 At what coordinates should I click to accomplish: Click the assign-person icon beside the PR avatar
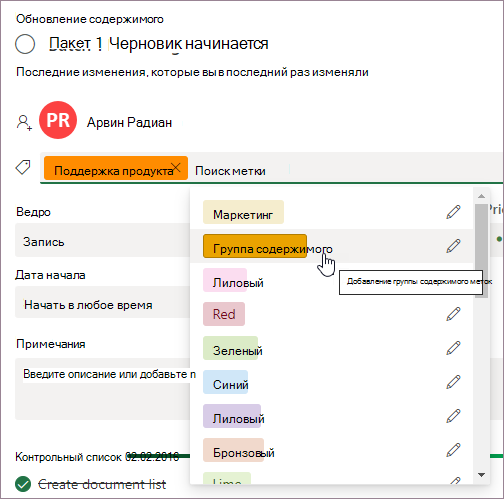pos(24,123)
